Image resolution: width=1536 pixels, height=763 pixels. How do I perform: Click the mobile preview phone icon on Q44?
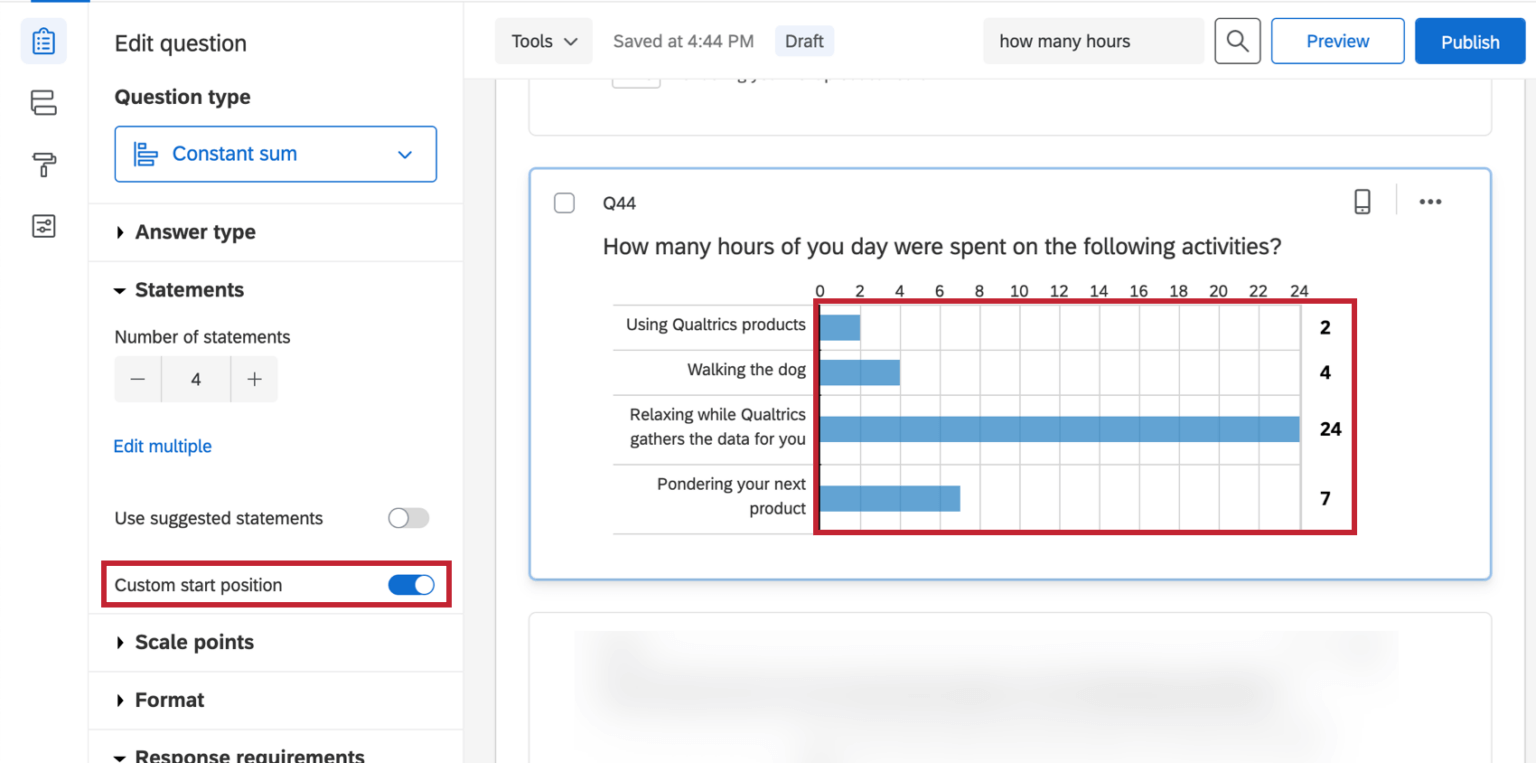coord(1362,202)
